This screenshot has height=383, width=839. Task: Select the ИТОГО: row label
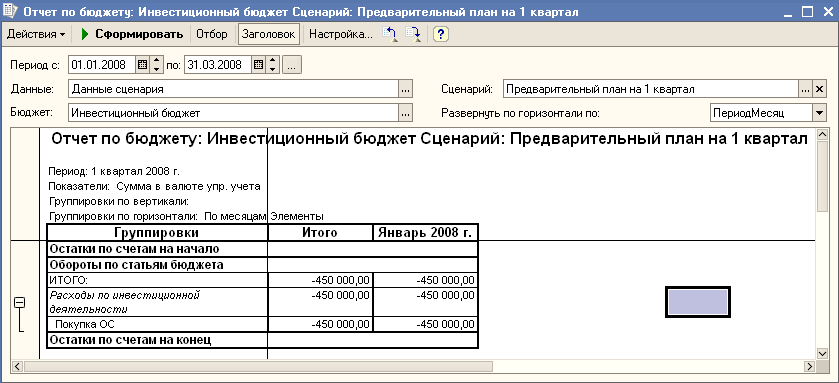pyautogui.click(x=157, y=280)
